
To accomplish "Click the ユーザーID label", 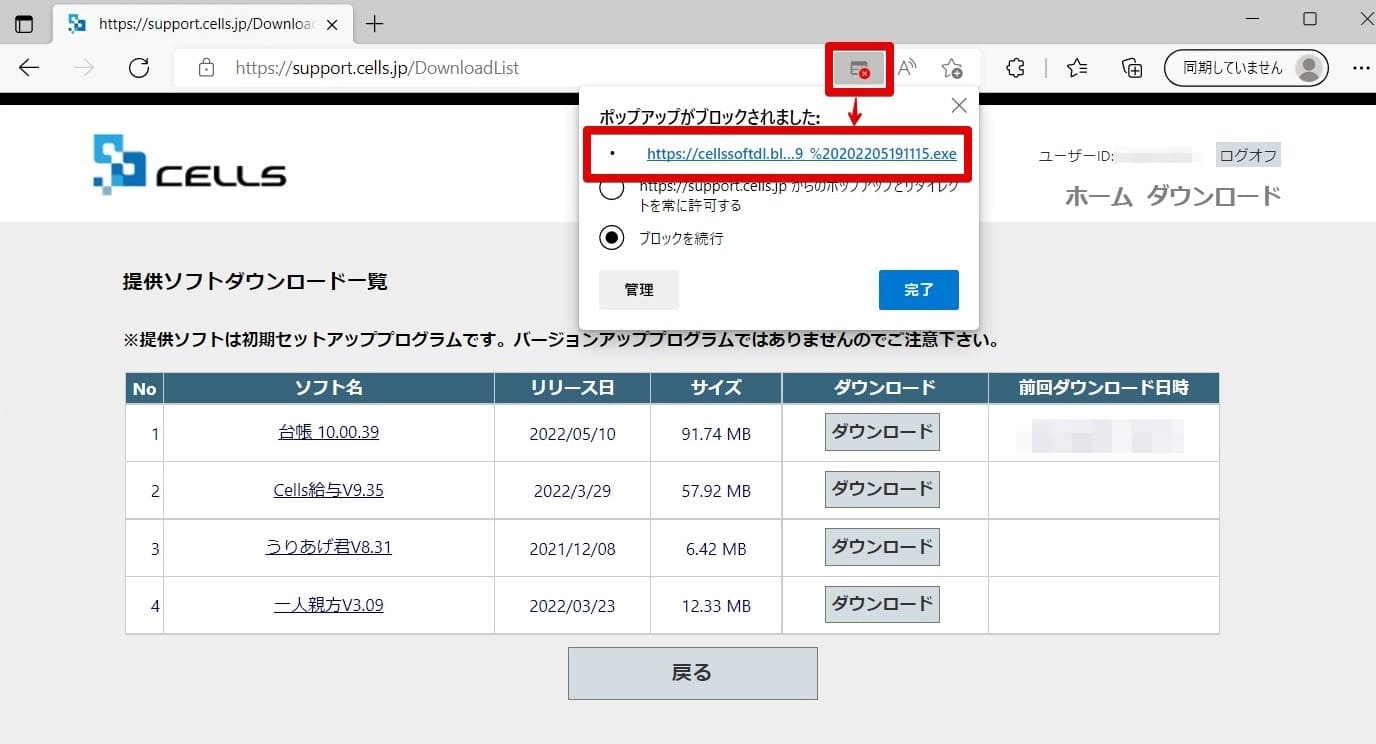I will tap(1076, 156).
